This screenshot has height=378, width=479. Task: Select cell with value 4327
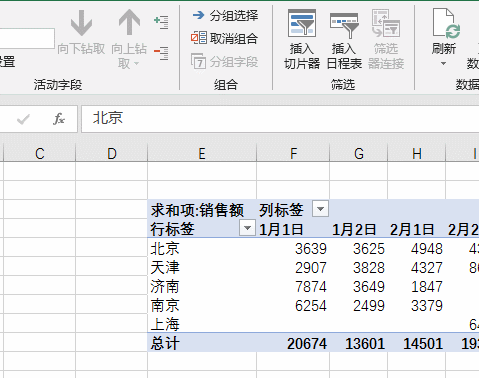tap(417, 267)
